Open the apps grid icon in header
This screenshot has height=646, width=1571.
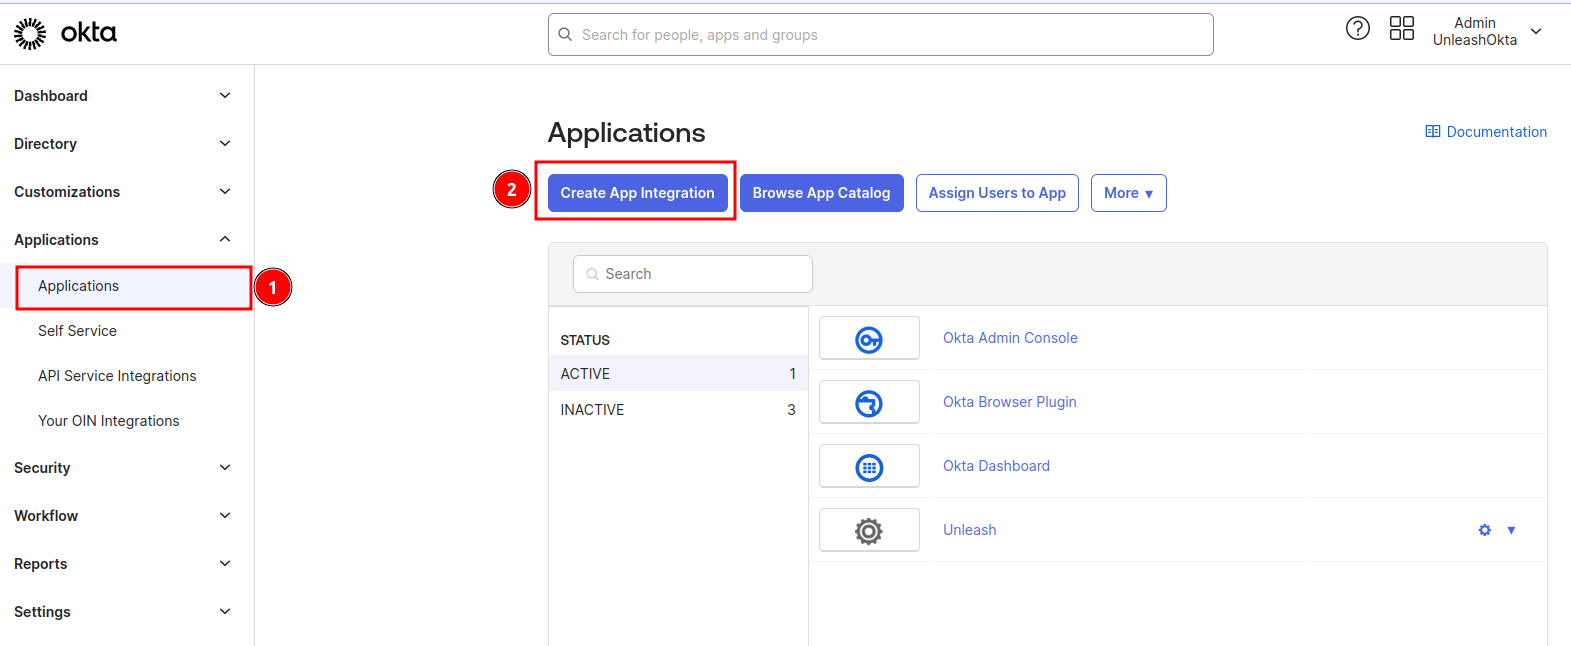point(1401,29)
